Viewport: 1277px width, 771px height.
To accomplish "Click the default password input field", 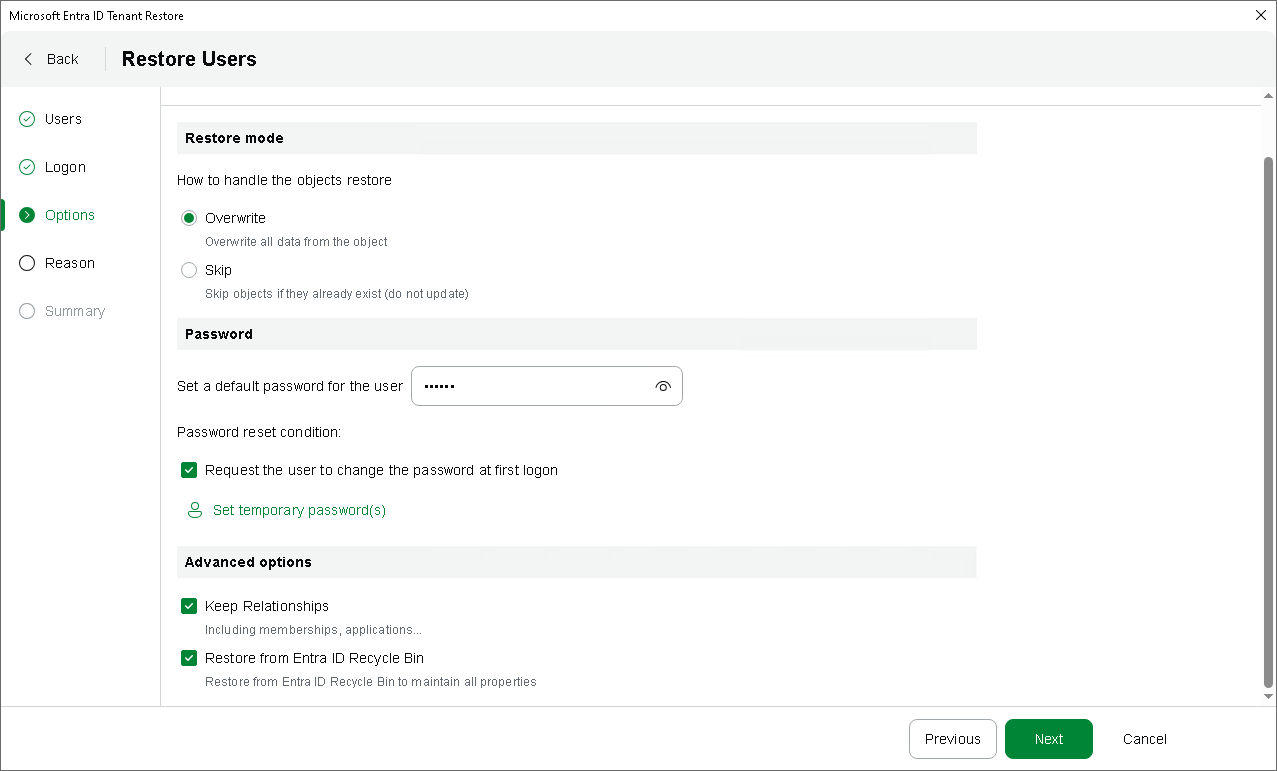I will click(530, 386).
